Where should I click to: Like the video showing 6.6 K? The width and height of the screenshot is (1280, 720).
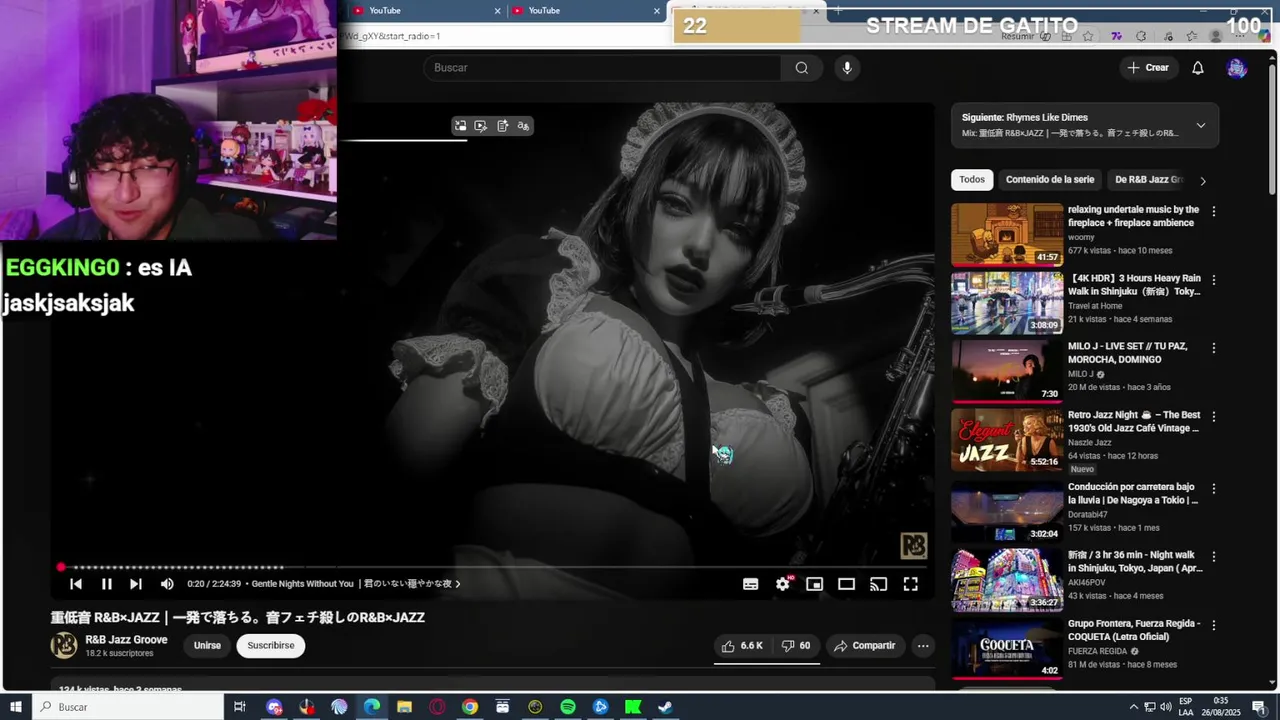(x=742, y=646)
